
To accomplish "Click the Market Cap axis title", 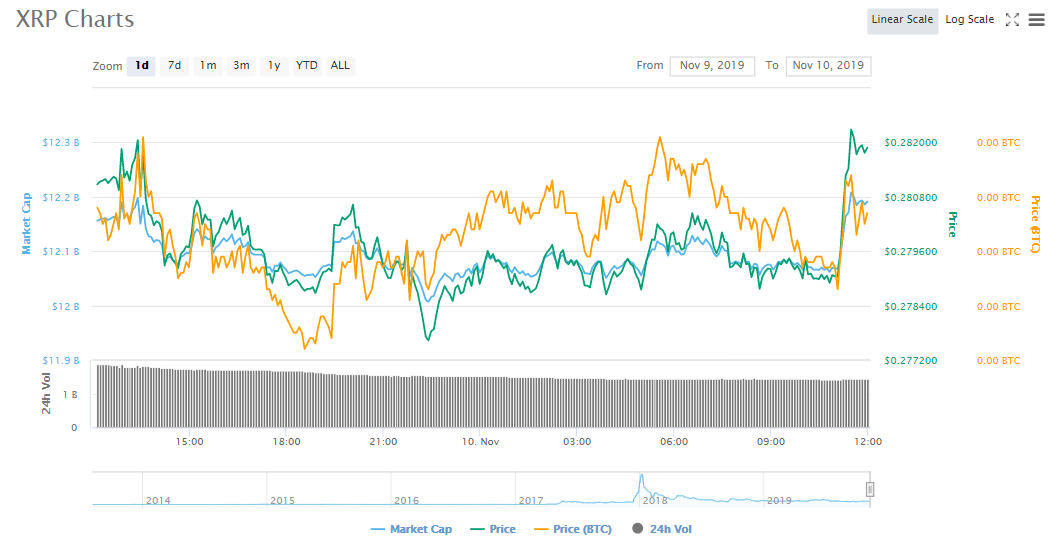I will 26,224.
